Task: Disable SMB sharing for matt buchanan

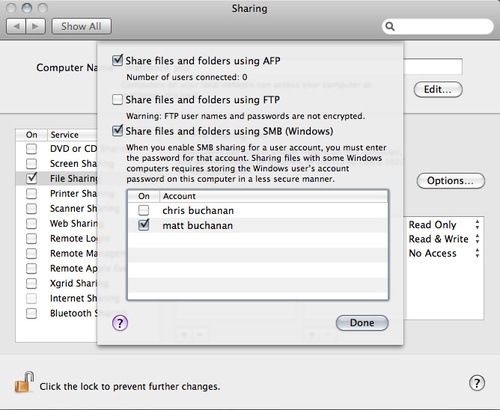Action: (144, 225)
